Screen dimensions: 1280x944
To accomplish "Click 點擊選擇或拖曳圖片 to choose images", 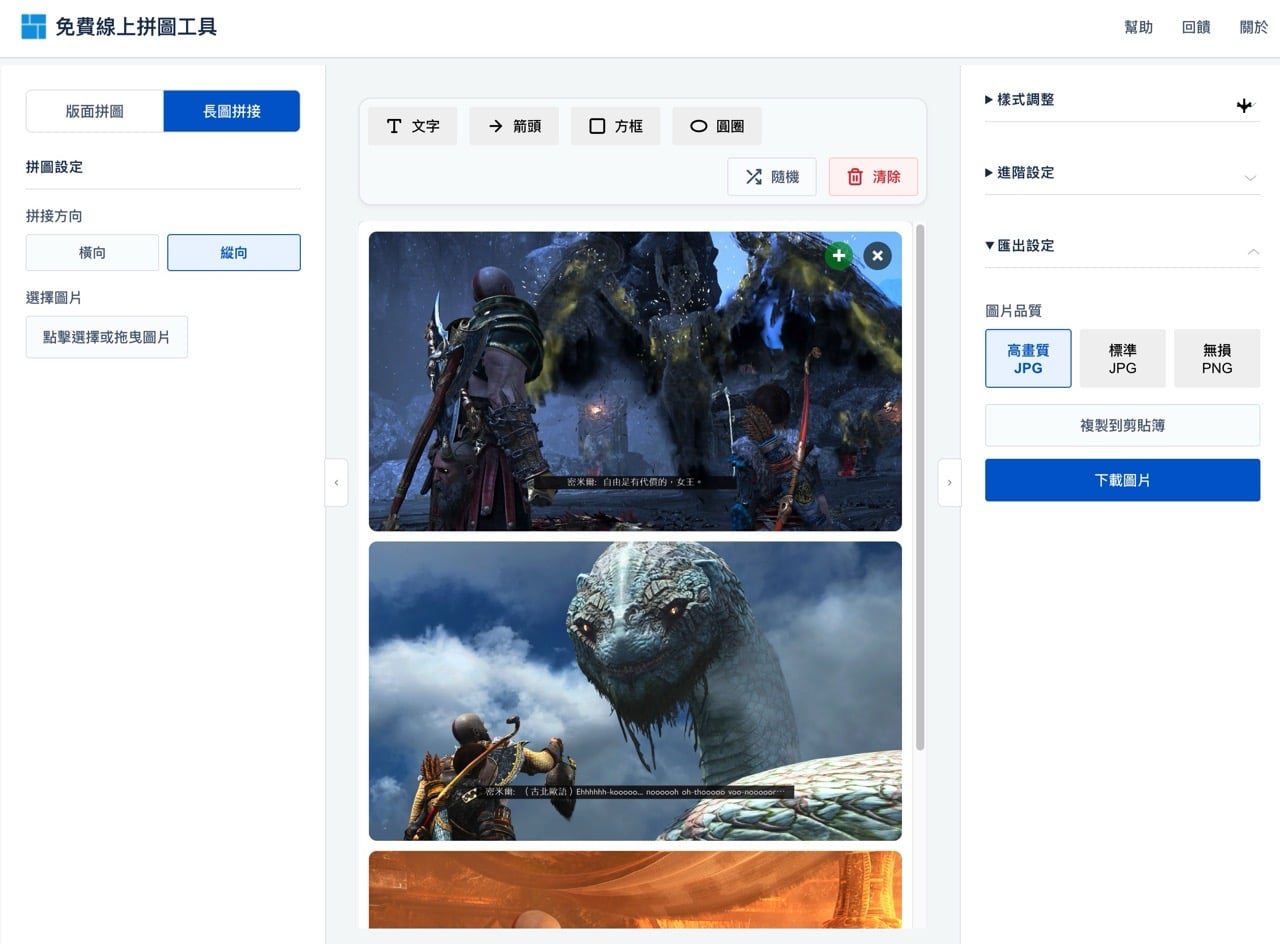I will coord(106,338).
